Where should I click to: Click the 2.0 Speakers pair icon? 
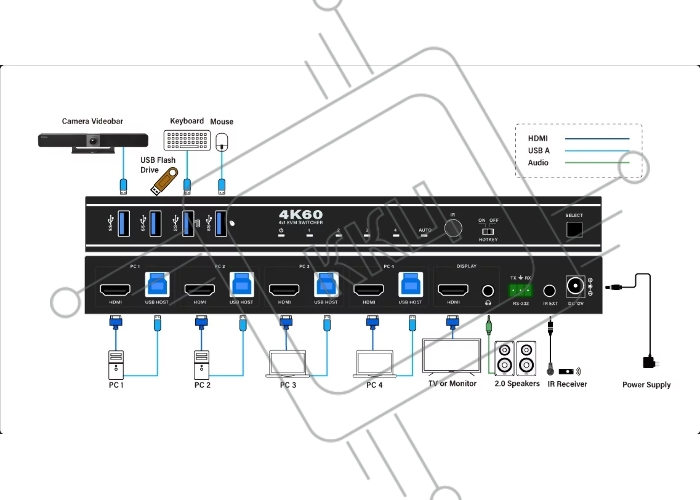[516, 358]
